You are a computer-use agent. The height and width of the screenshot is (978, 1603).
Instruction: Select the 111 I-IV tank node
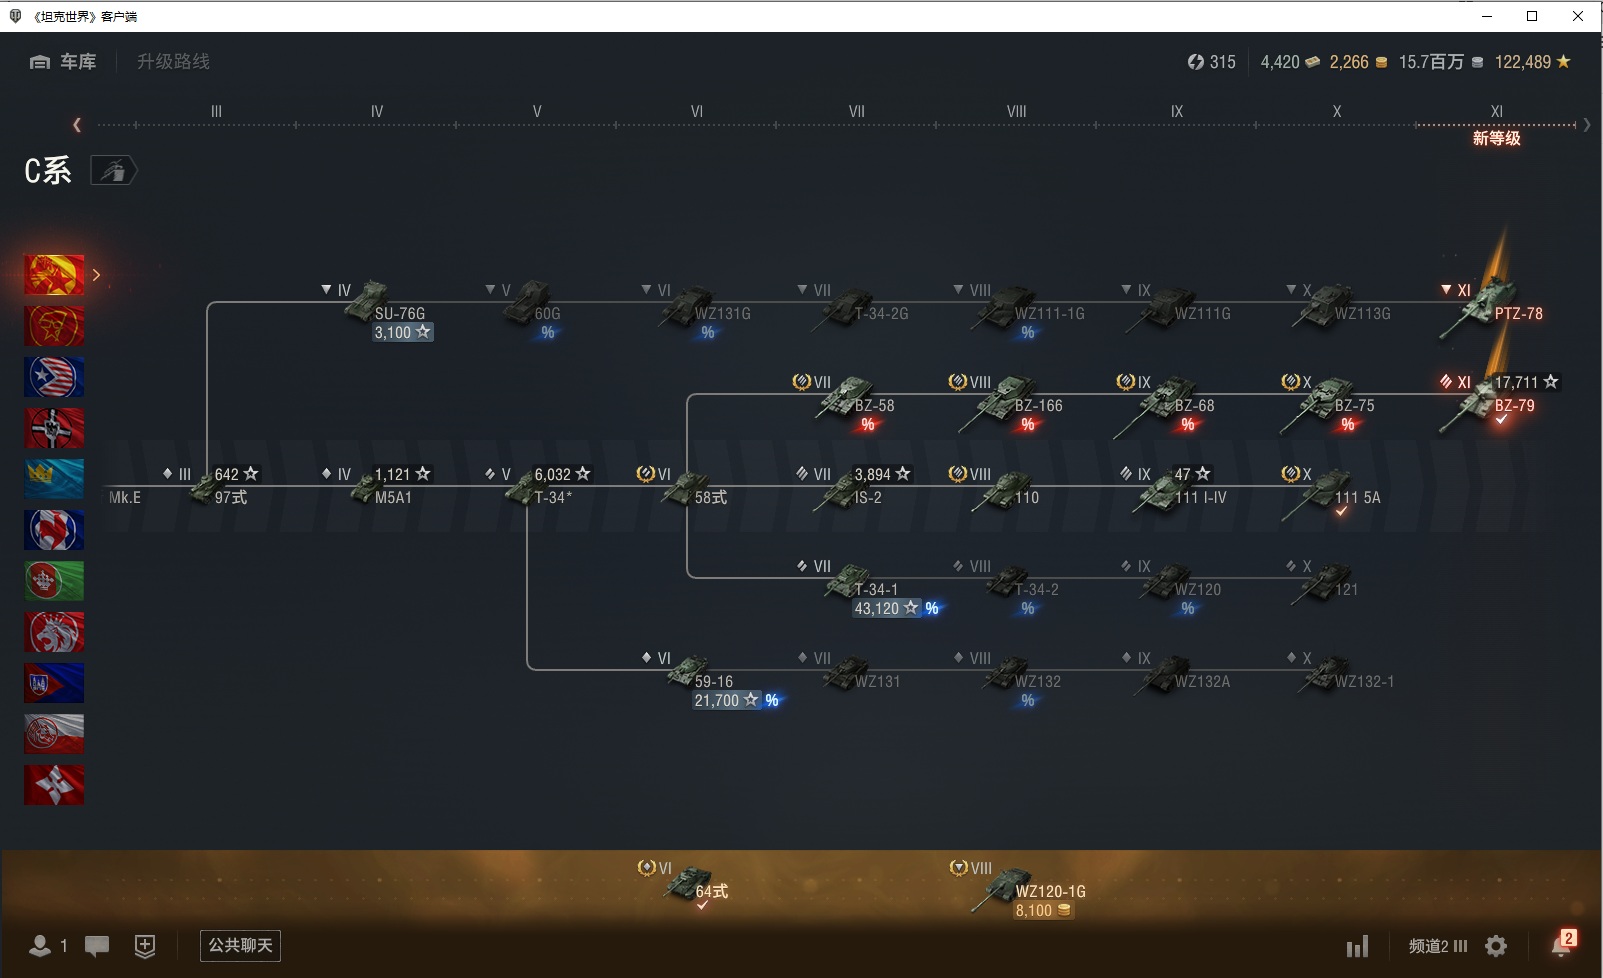click(x=1174, y=488)
